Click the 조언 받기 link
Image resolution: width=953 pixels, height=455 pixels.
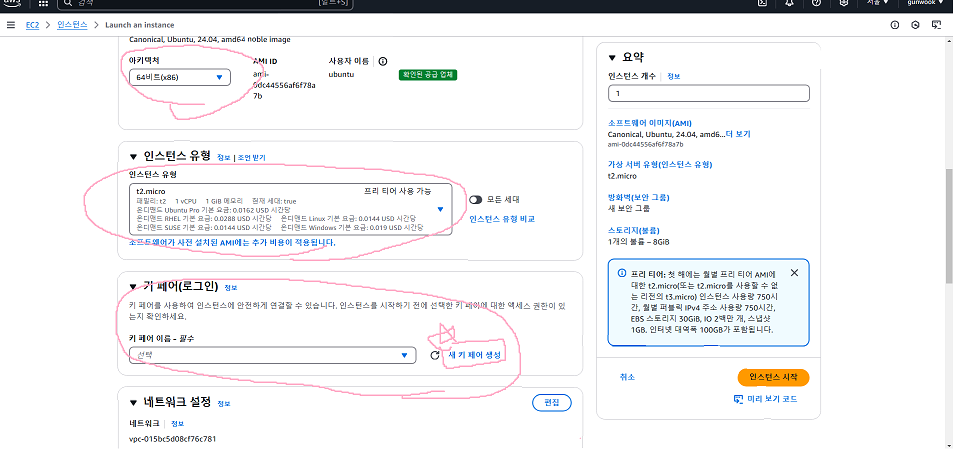coord(251,157)
